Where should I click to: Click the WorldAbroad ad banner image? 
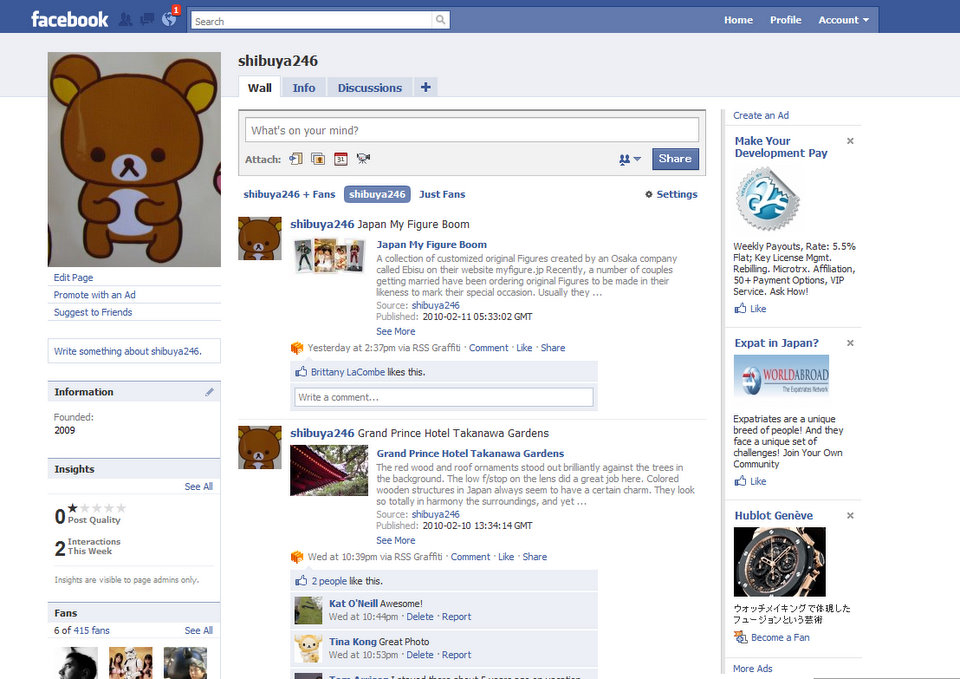[x=781, y=375]
